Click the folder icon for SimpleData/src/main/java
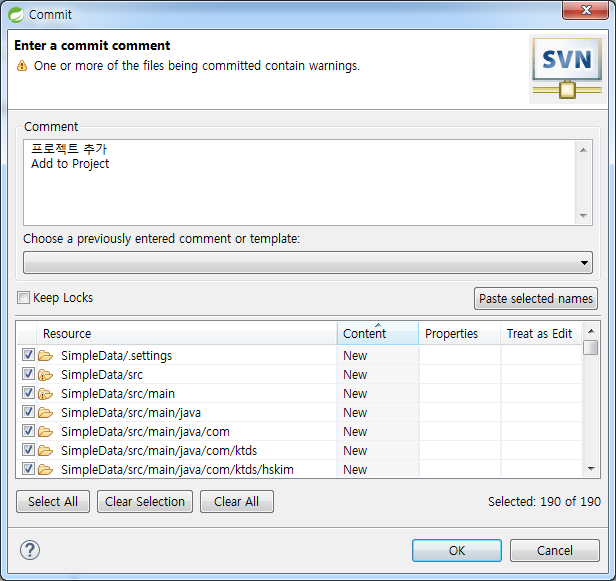Screen dimensions: 616x581 coord(46,412)
